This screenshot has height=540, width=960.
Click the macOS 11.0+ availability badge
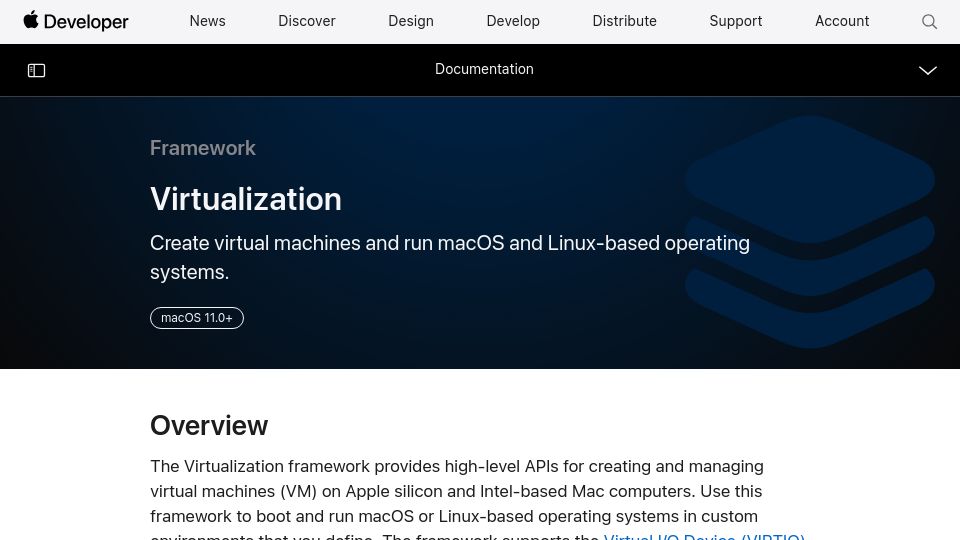pos(197,318)
